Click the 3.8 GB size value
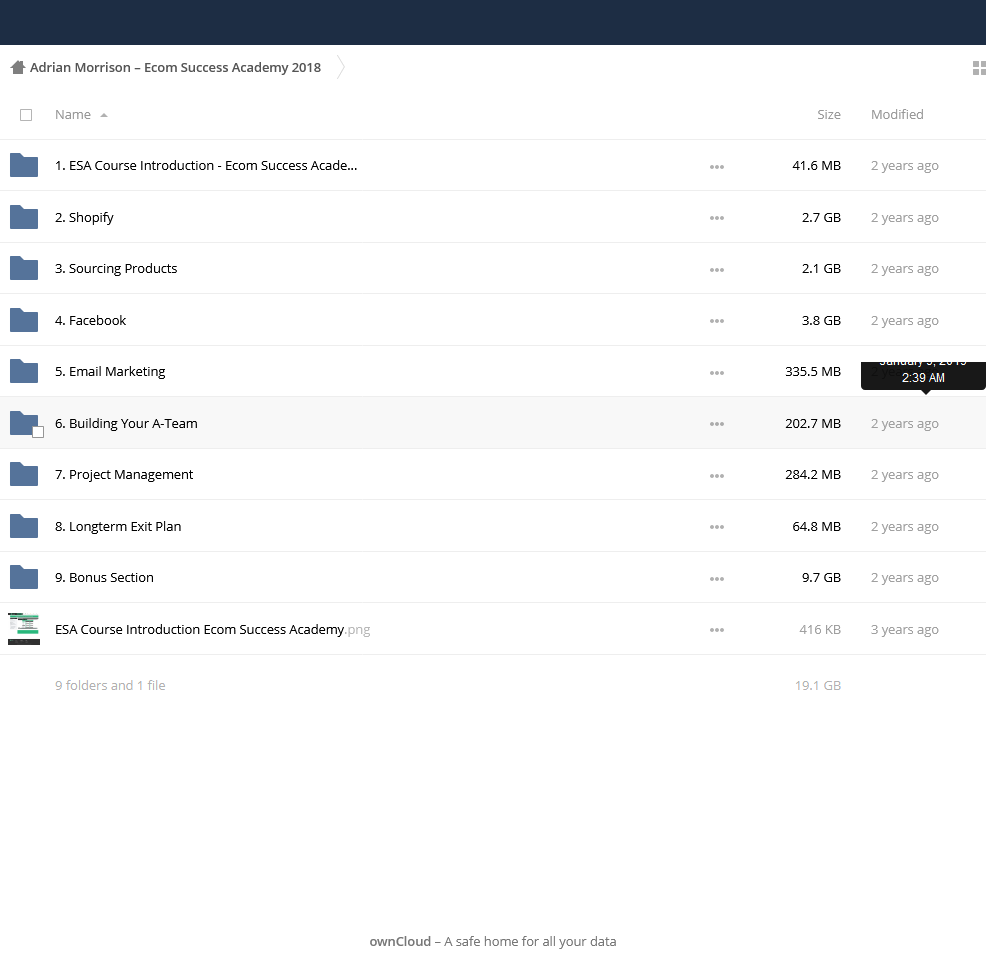The height and width of the screenshot is (971, 986). [x=821, y=320]
